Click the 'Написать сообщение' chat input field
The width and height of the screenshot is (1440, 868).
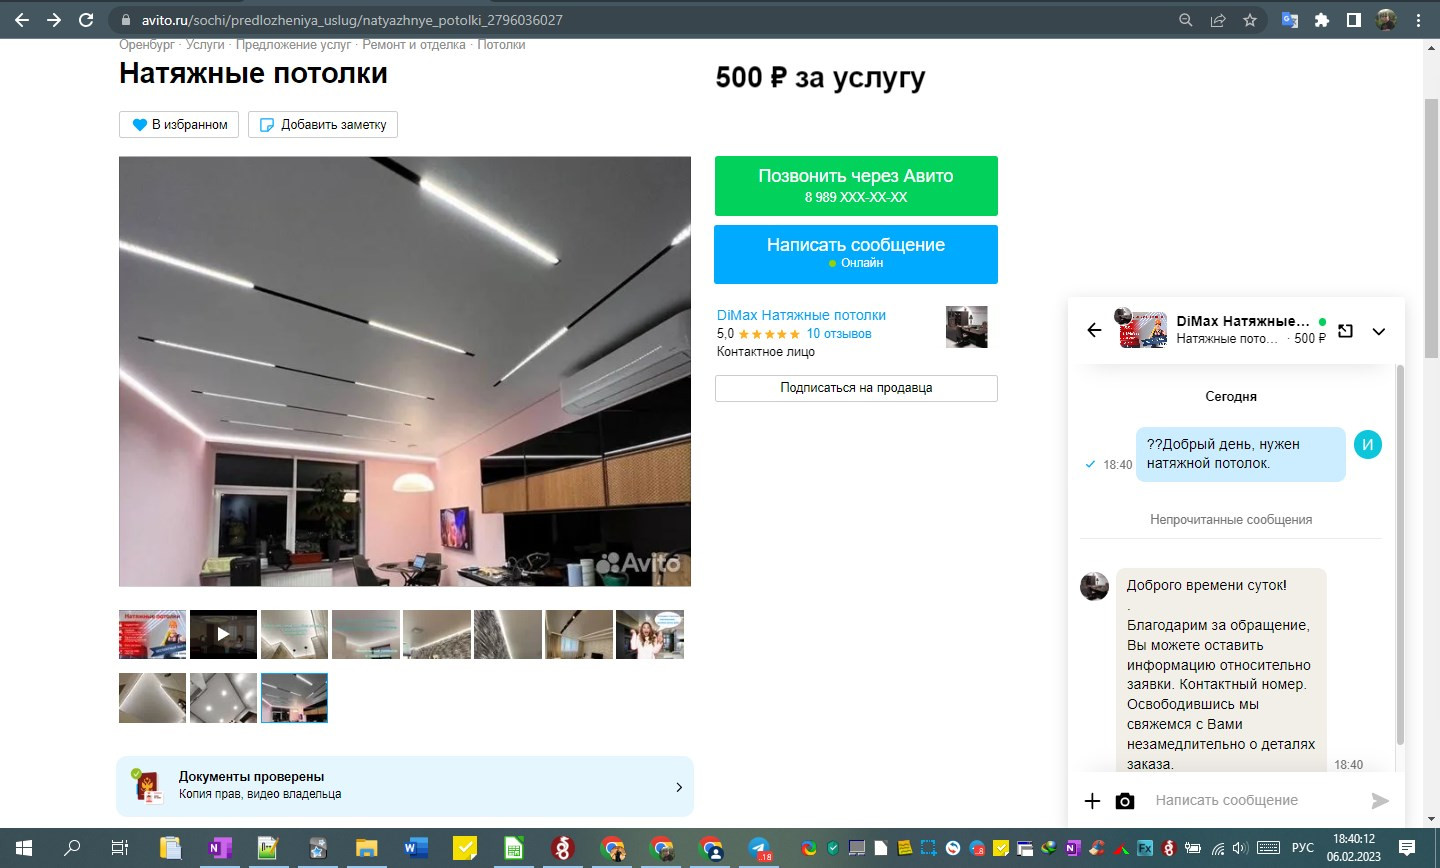[1256, 800]
